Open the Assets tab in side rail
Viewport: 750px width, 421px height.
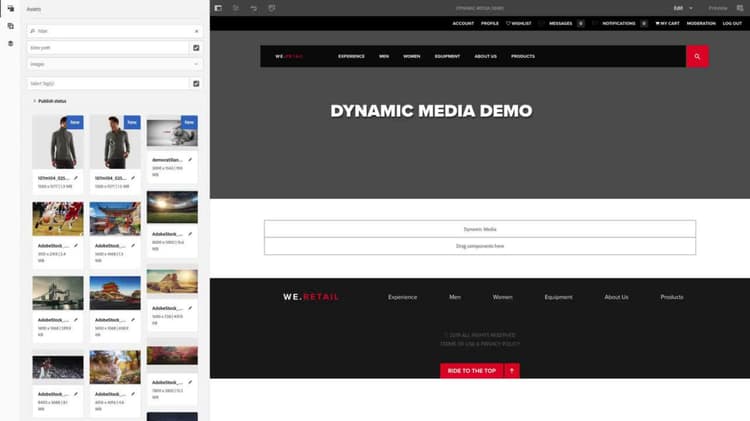11,9
